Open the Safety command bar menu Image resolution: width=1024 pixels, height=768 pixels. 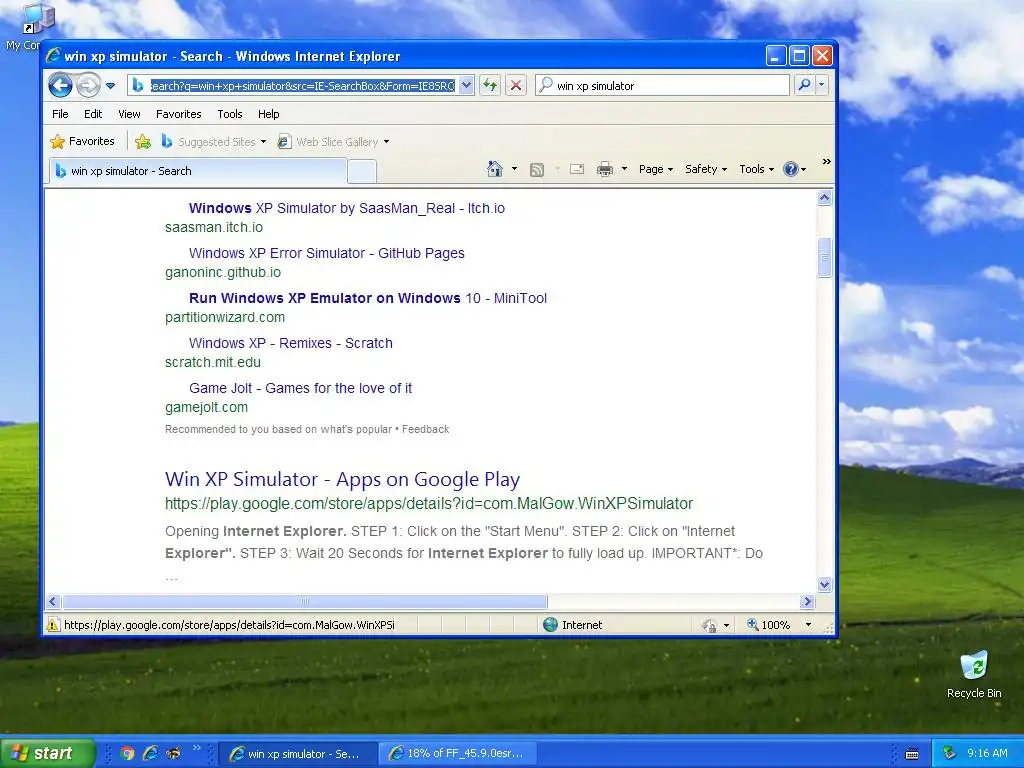pyautogui.click(x=706, y=169)
